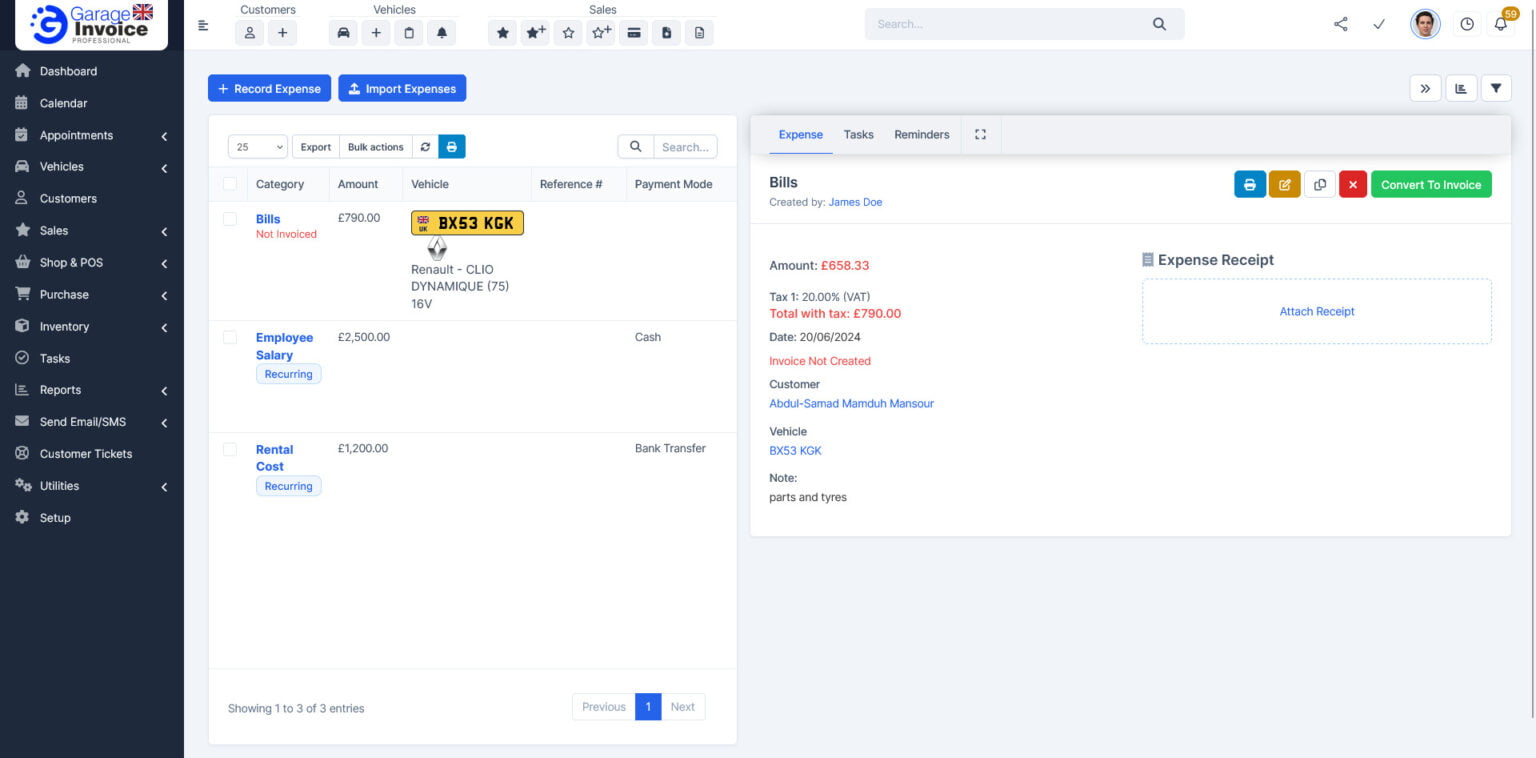Viewport: 1536px width, 758px height.
Task: Click the yellow edit expense icon
Action: 1284,185
